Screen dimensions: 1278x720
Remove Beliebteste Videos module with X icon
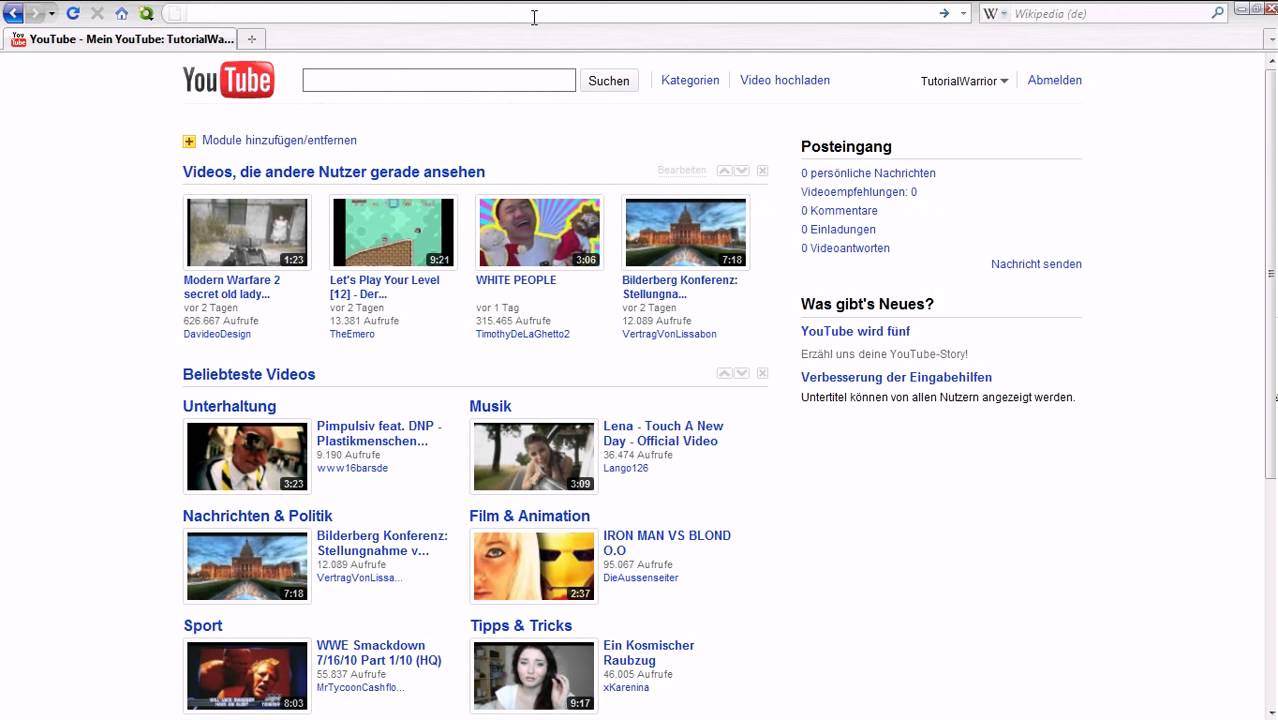point(762,373)
